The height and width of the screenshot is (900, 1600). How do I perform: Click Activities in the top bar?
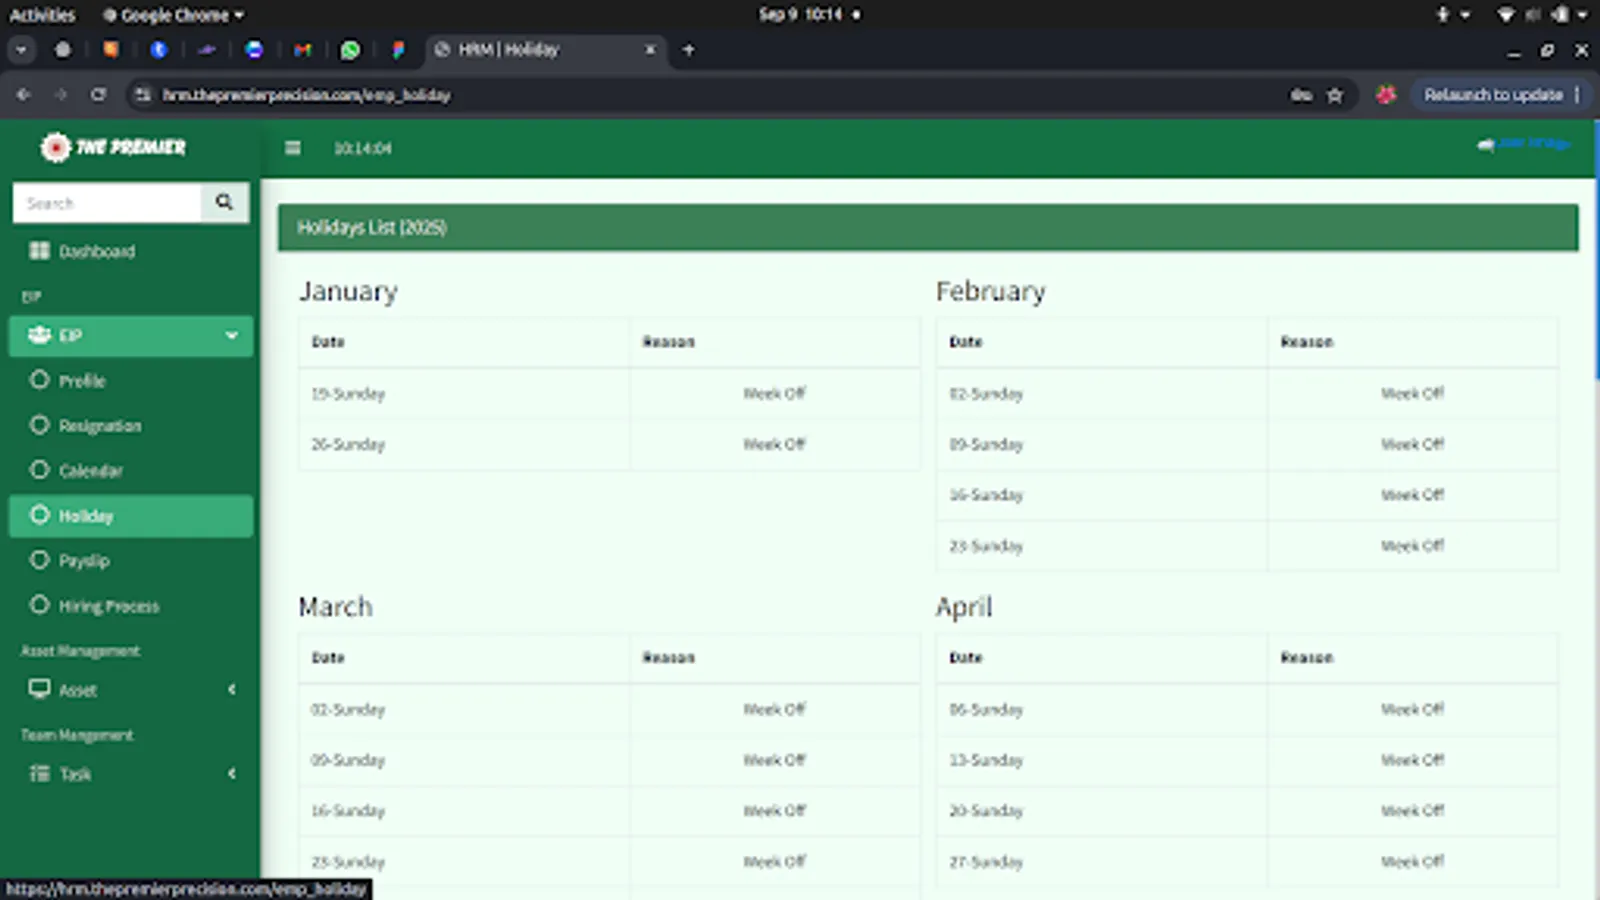[x=42, y=15]
